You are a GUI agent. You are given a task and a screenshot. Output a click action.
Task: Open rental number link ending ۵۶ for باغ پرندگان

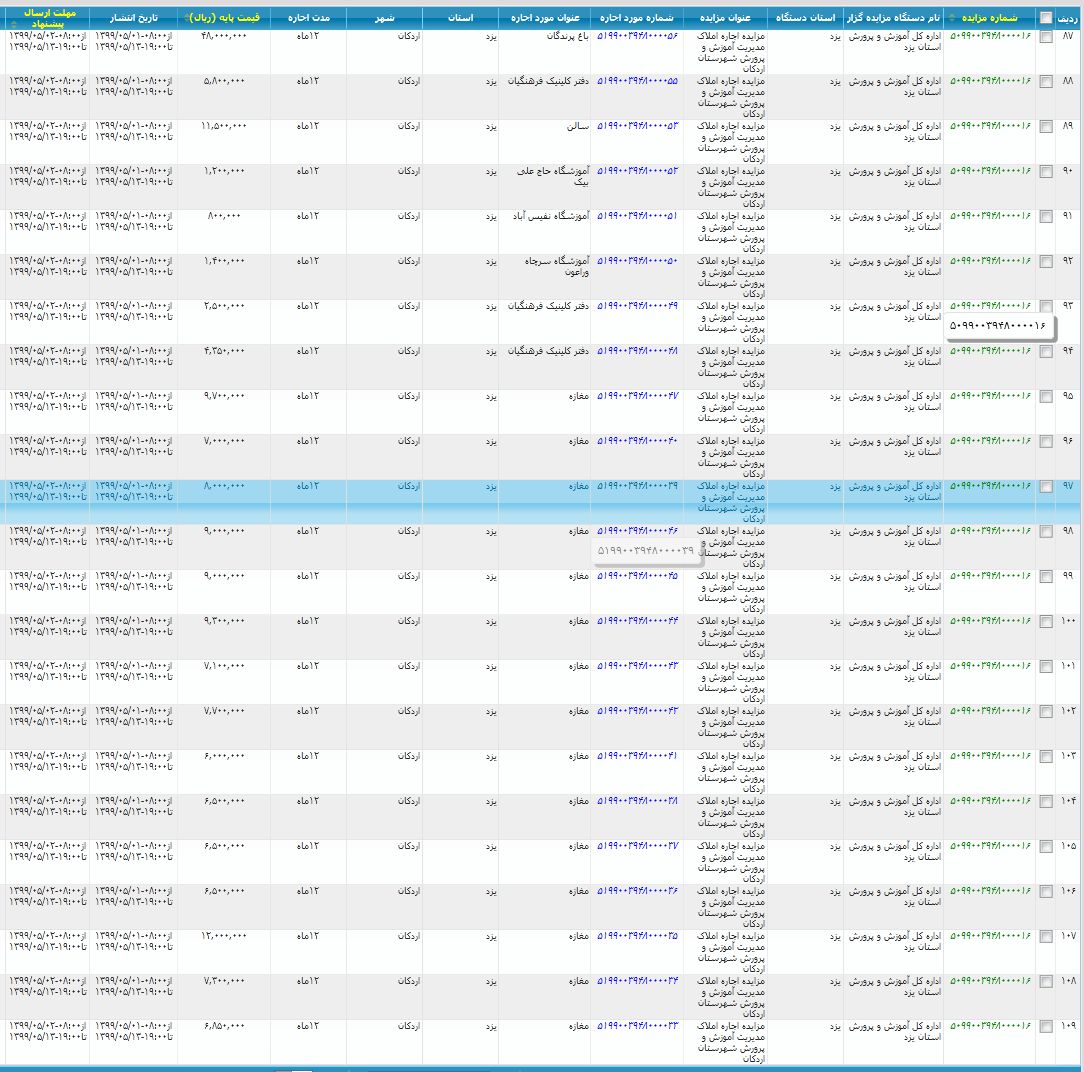click(637, 36)
